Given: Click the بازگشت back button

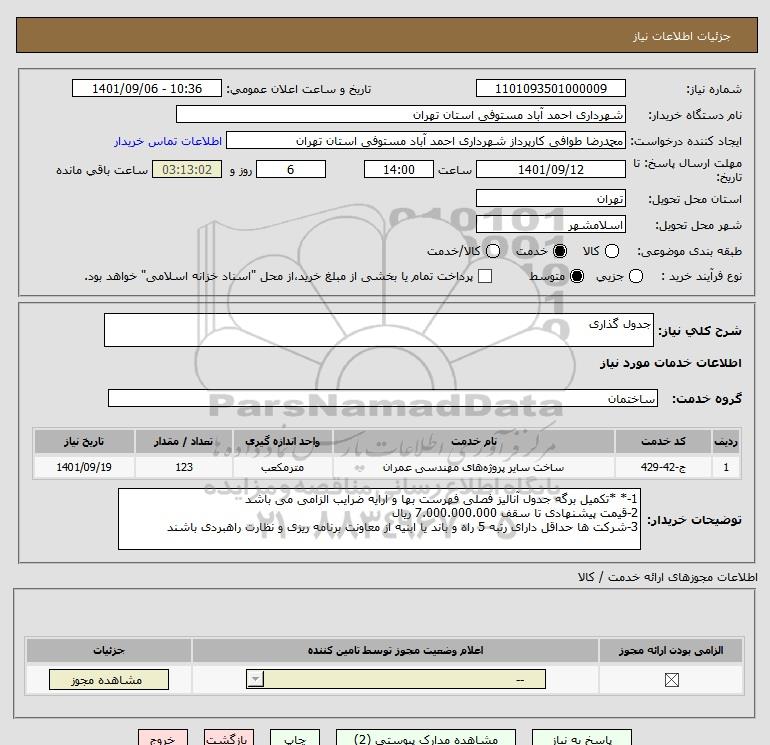Looking at the screenshot, I should coord(229,738).
